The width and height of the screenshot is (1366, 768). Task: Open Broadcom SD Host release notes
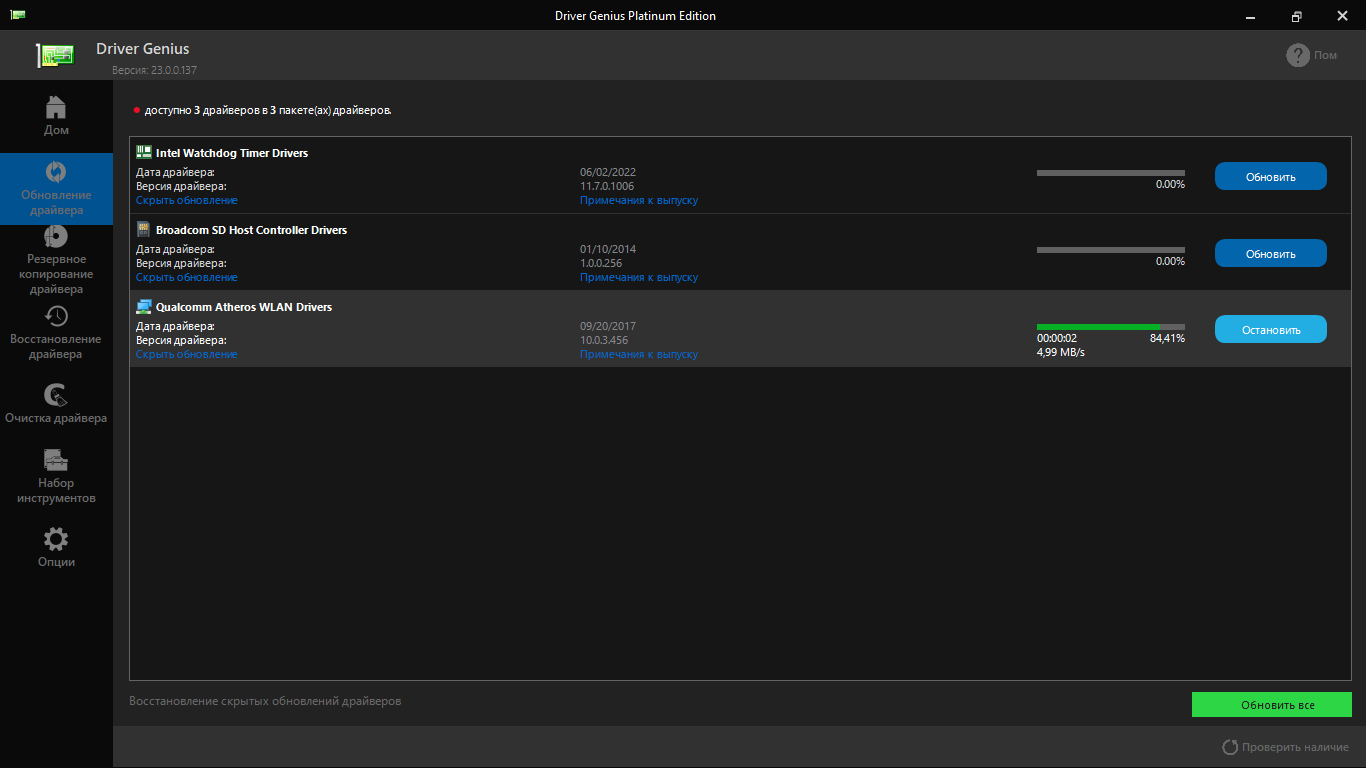click(639, 277)
